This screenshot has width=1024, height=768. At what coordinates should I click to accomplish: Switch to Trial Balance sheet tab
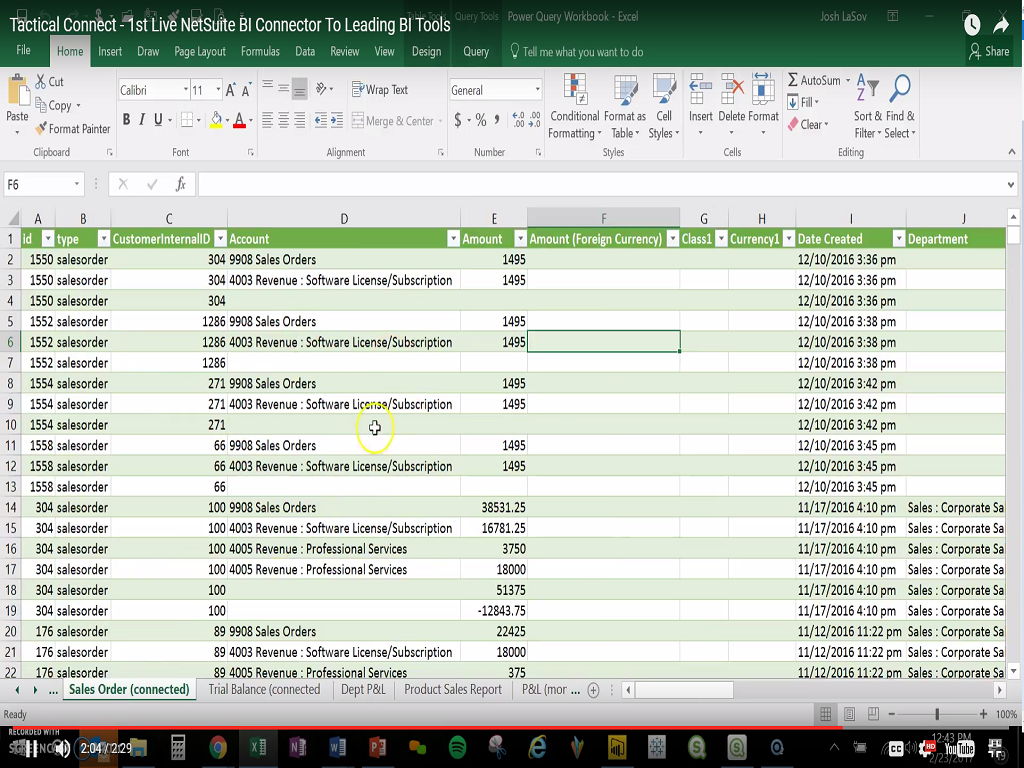point(264,690)
